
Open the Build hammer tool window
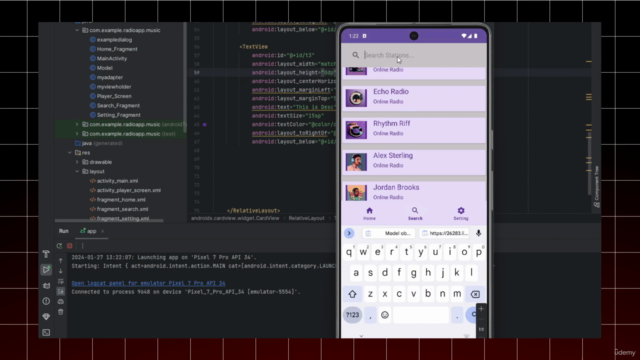tap(46, 254)
